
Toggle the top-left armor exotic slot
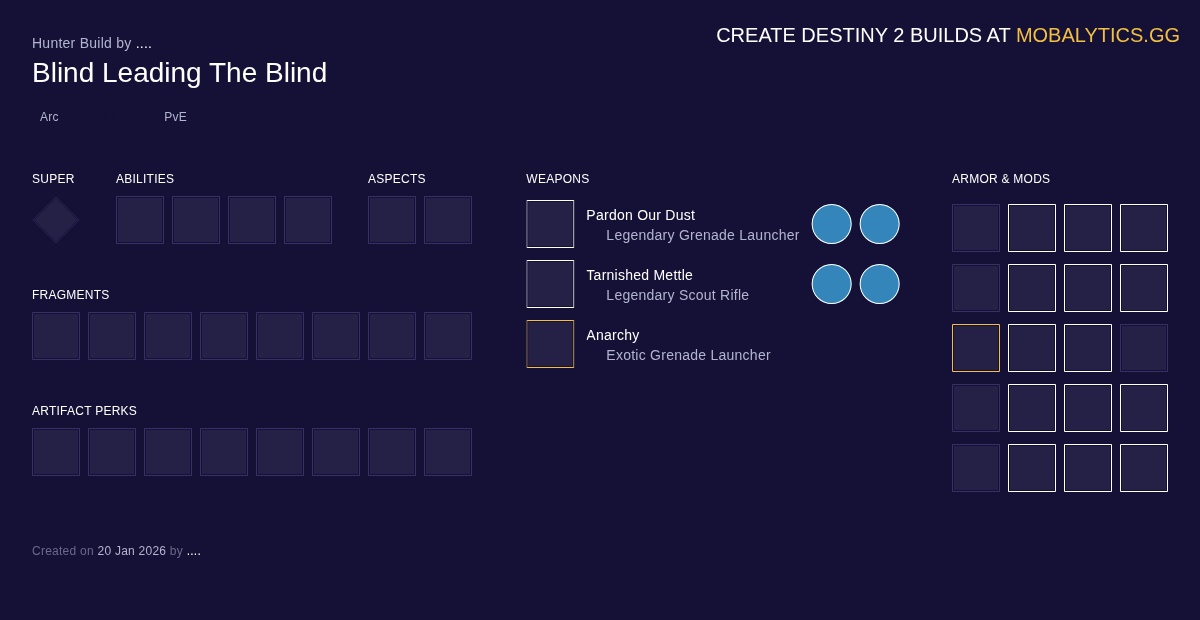tap(976, 228)
